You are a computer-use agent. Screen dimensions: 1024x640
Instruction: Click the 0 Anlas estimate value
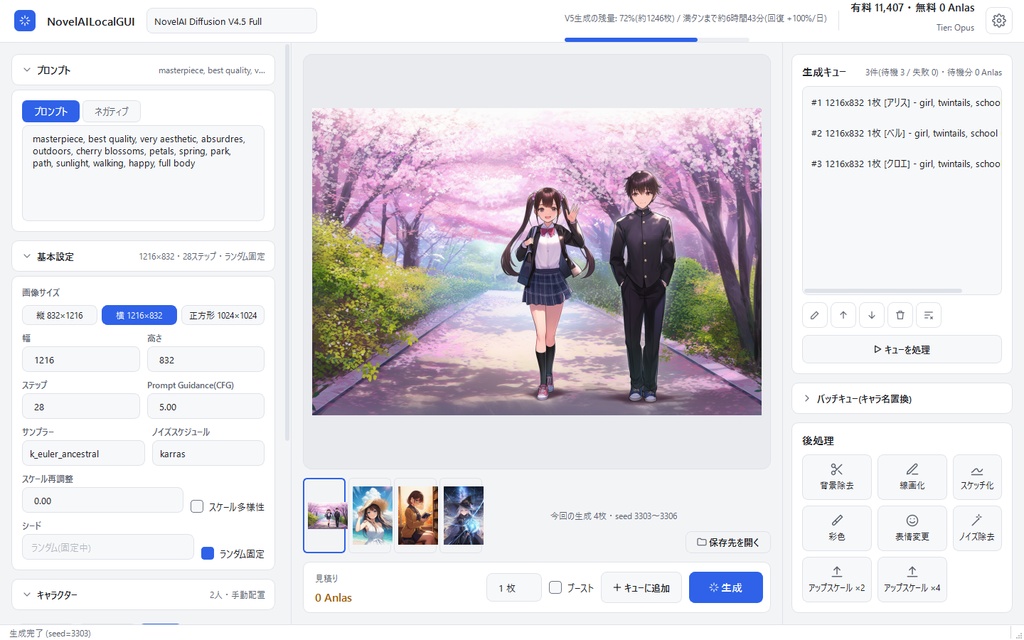[333, 598]
